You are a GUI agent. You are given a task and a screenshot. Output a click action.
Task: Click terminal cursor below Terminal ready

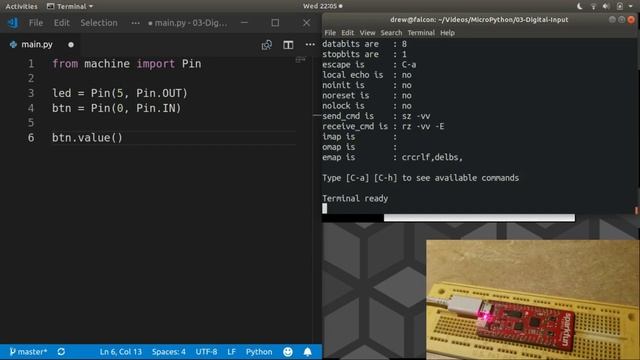coord(324,209)
